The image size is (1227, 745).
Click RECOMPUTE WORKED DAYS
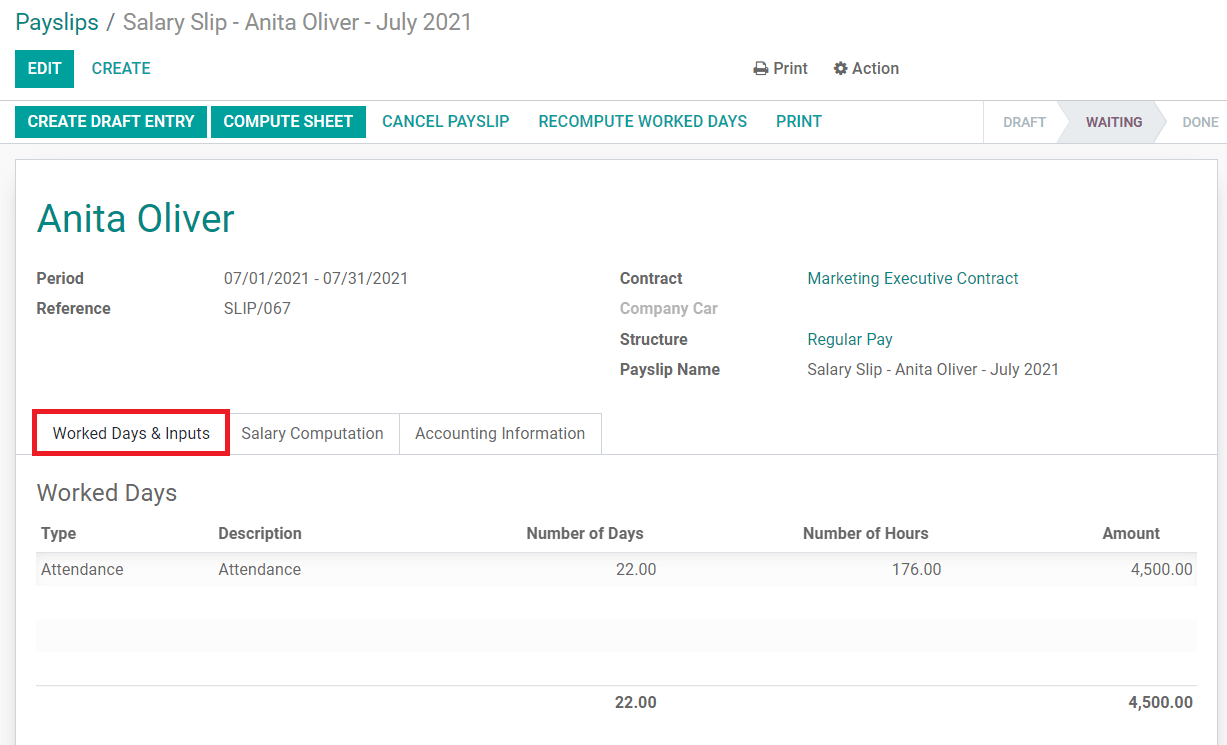click(642, 122)
